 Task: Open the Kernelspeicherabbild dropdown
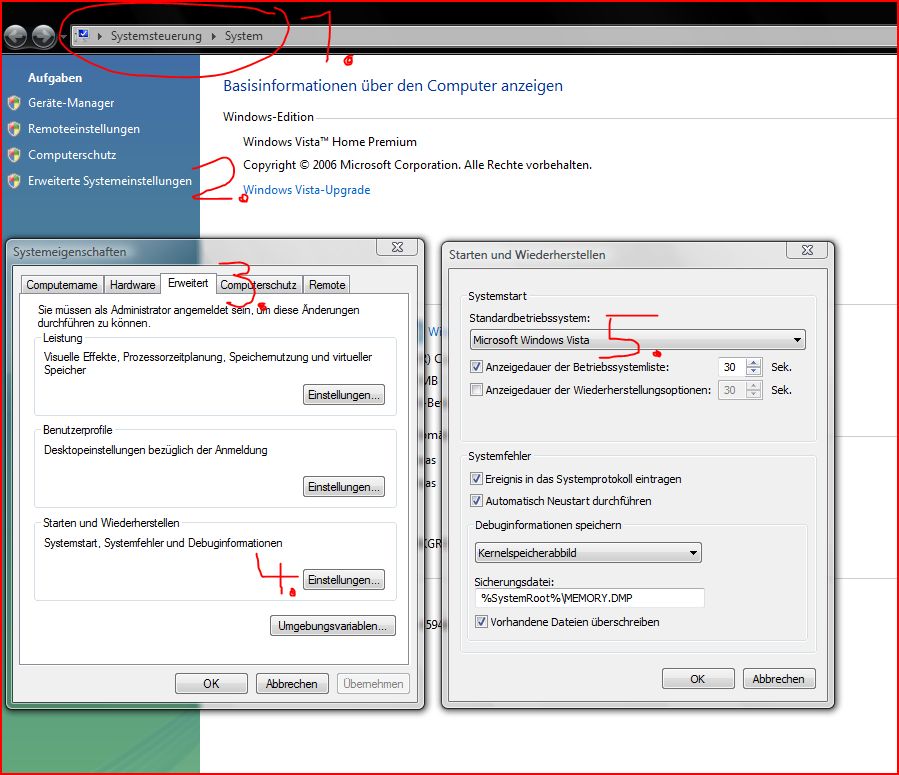point(588,553)
